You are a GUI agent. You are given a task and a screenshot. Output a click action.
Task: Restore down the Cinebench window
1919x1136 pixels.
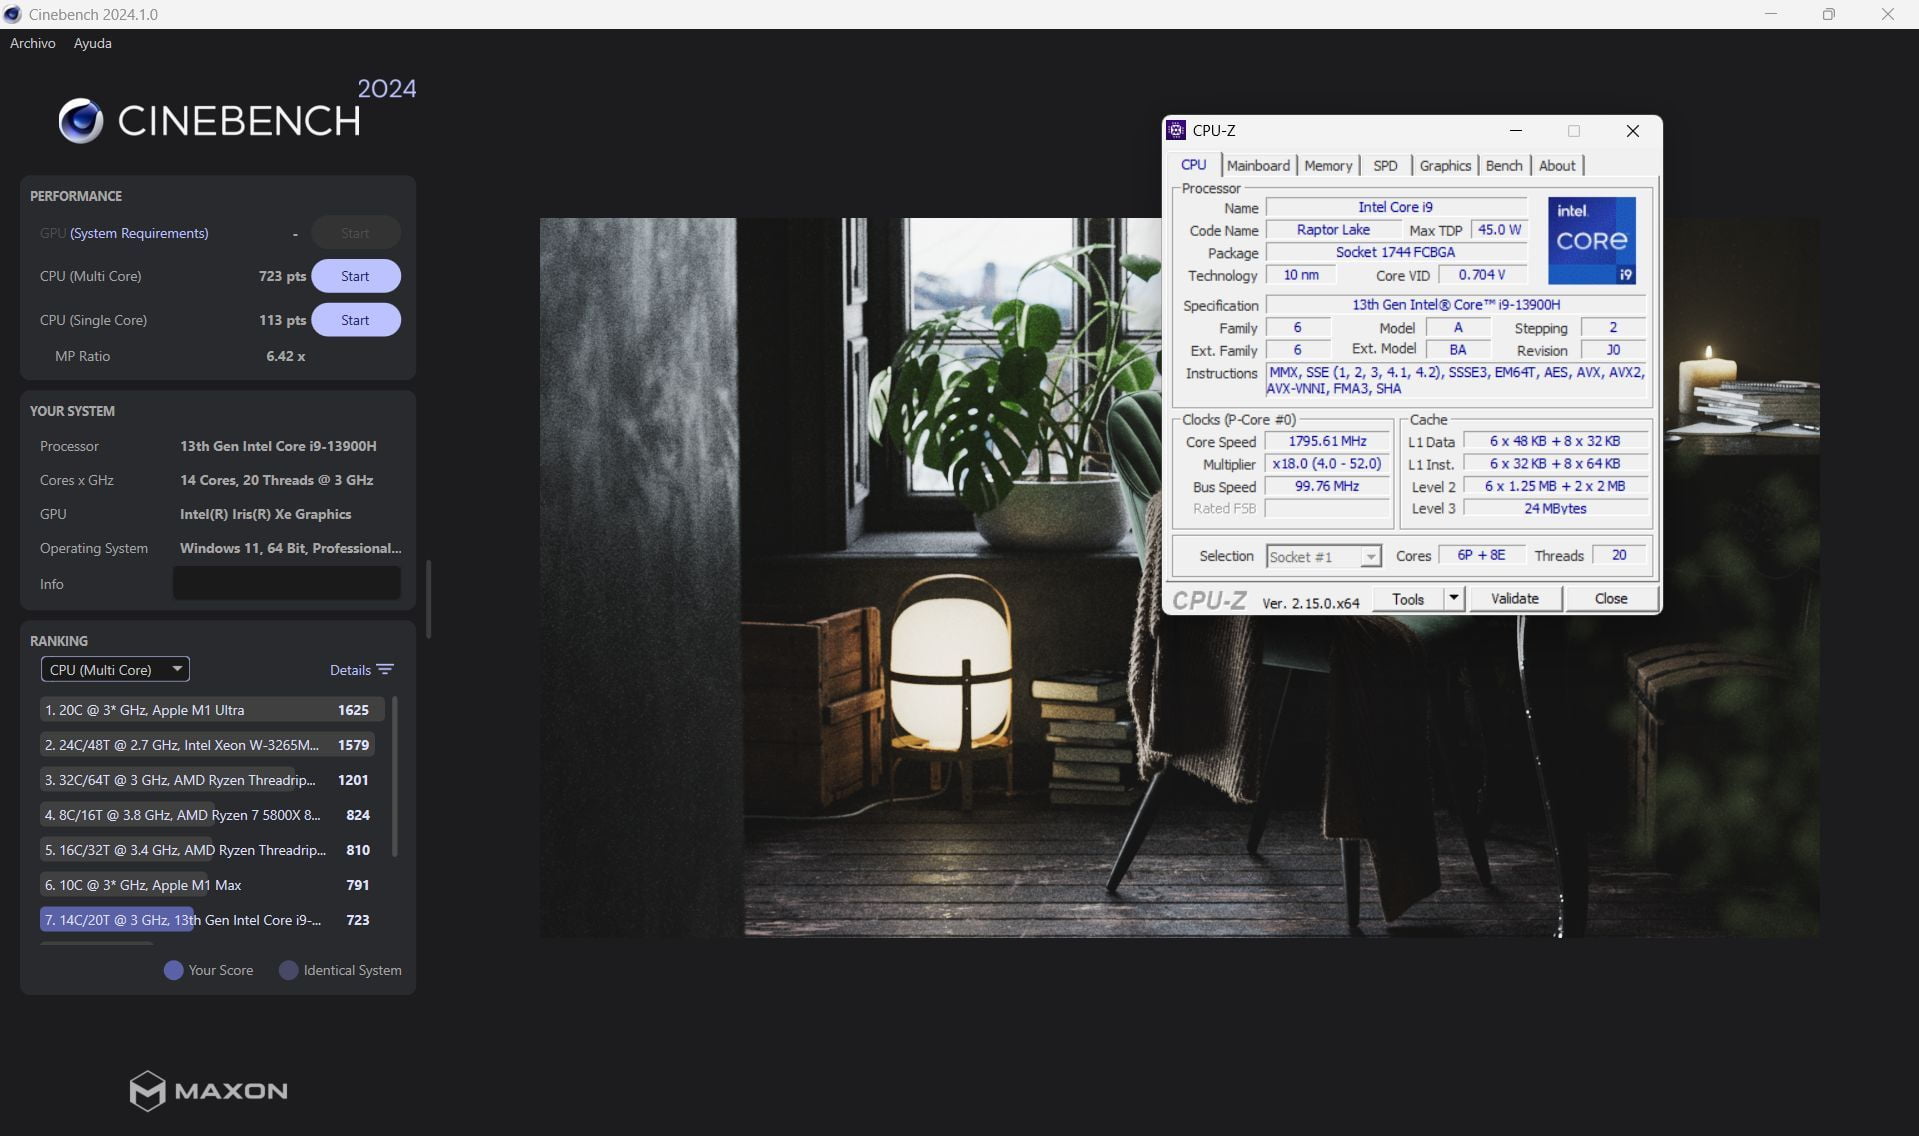click(x=1829, y=14)
